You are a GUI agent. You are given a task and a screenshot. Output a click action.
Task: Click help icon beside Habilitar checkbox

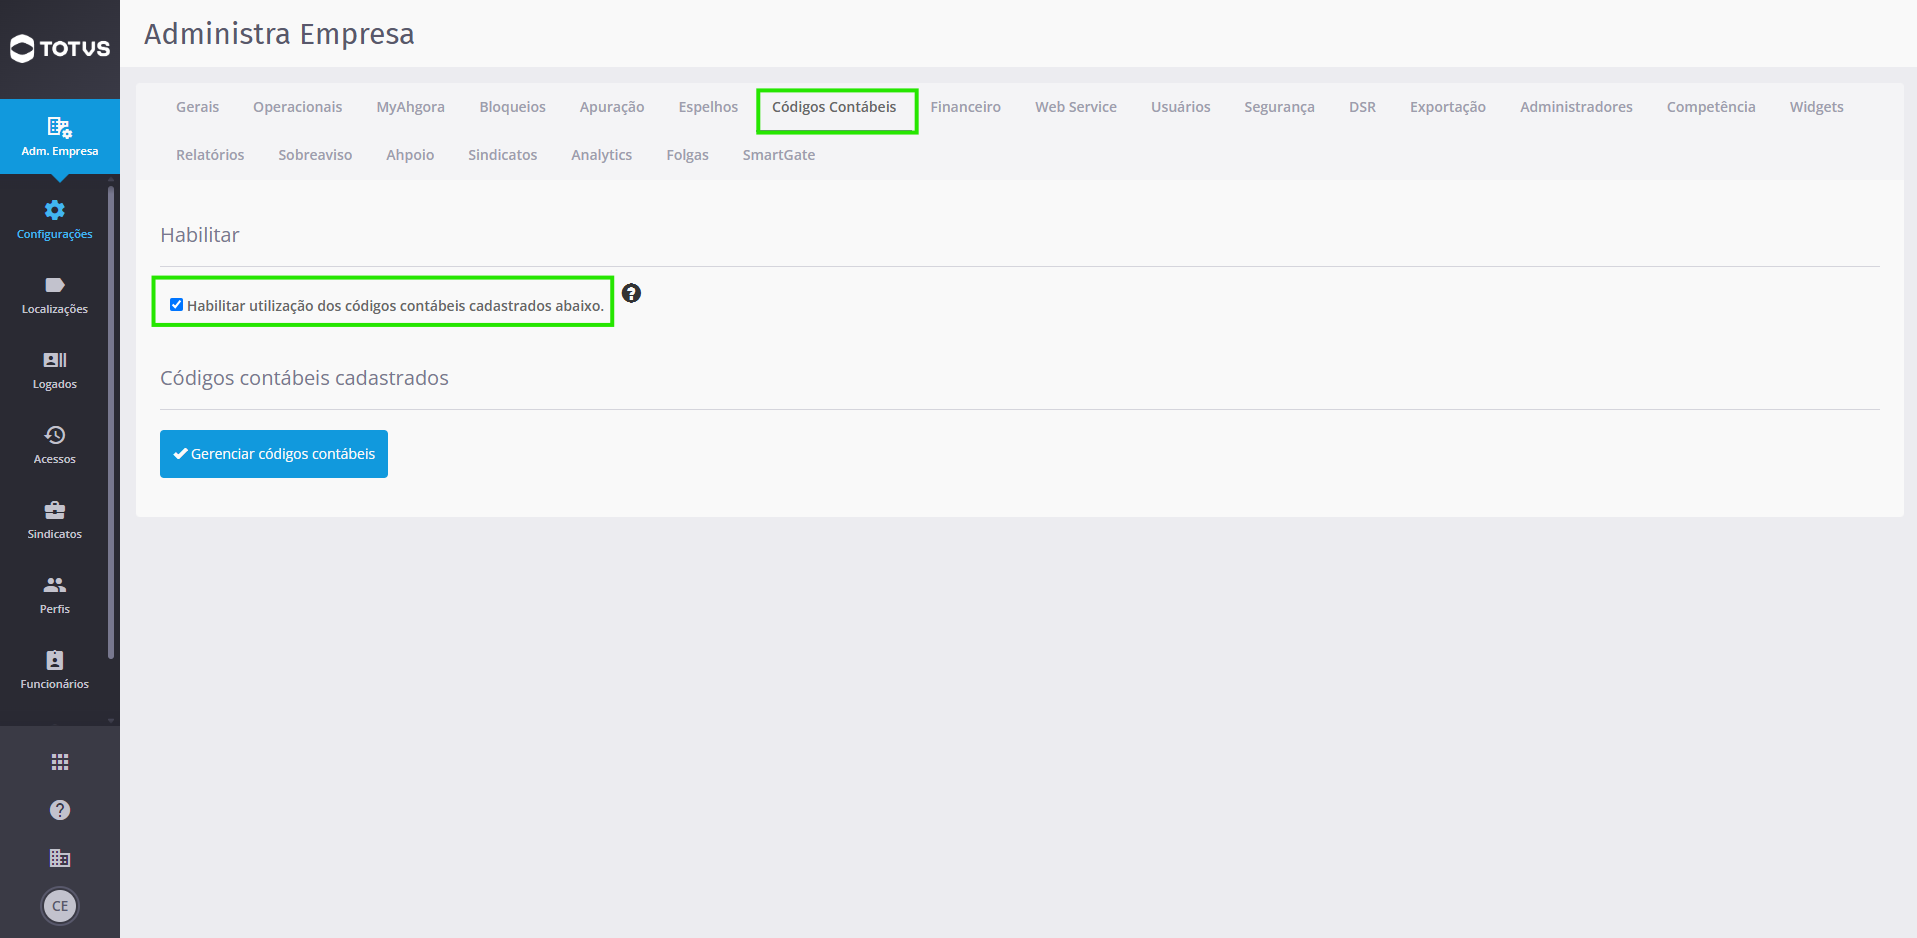[x=631, y=293]
